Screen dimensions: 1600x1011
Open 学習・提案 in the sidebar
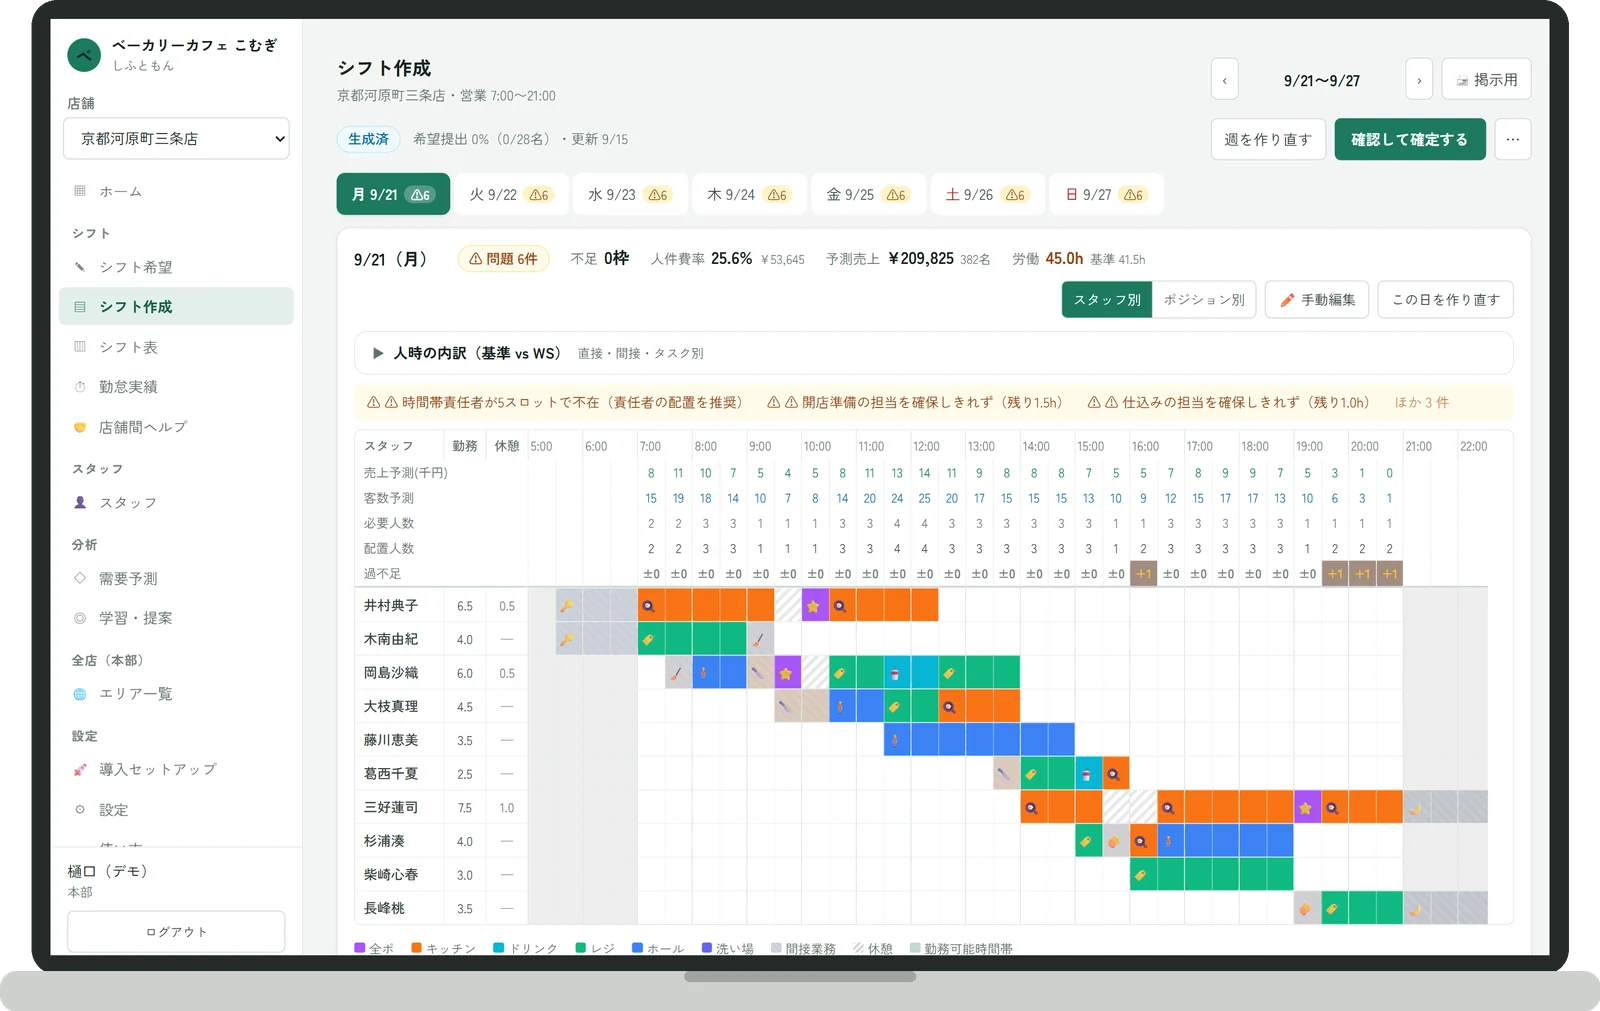(x=176, y=618)
